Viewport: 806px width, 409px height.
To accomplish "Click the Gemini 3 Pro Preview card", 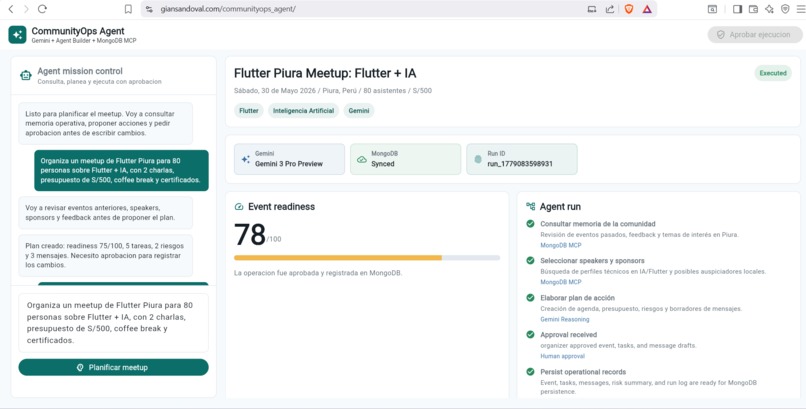I will tap(289, 159).
